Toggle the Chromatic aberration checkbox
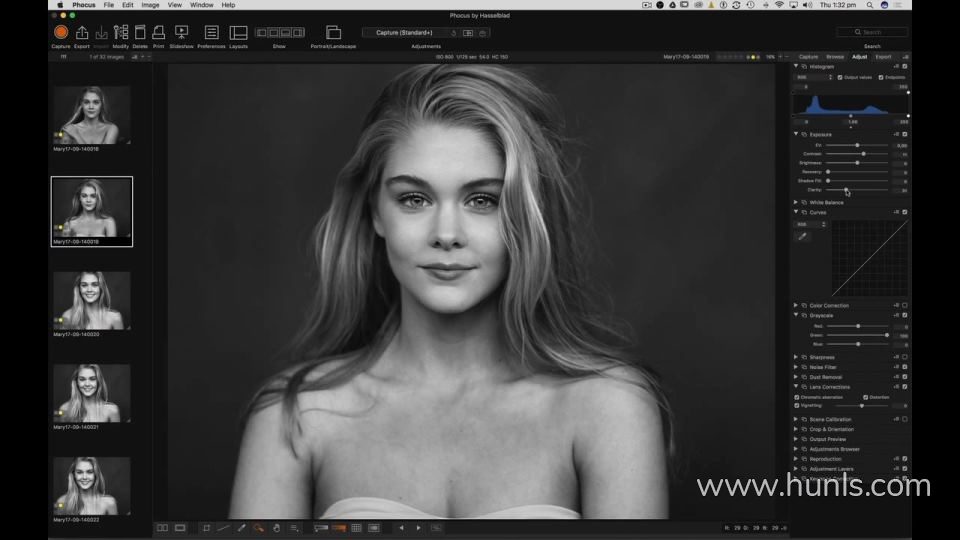 [x=797, y=397]
